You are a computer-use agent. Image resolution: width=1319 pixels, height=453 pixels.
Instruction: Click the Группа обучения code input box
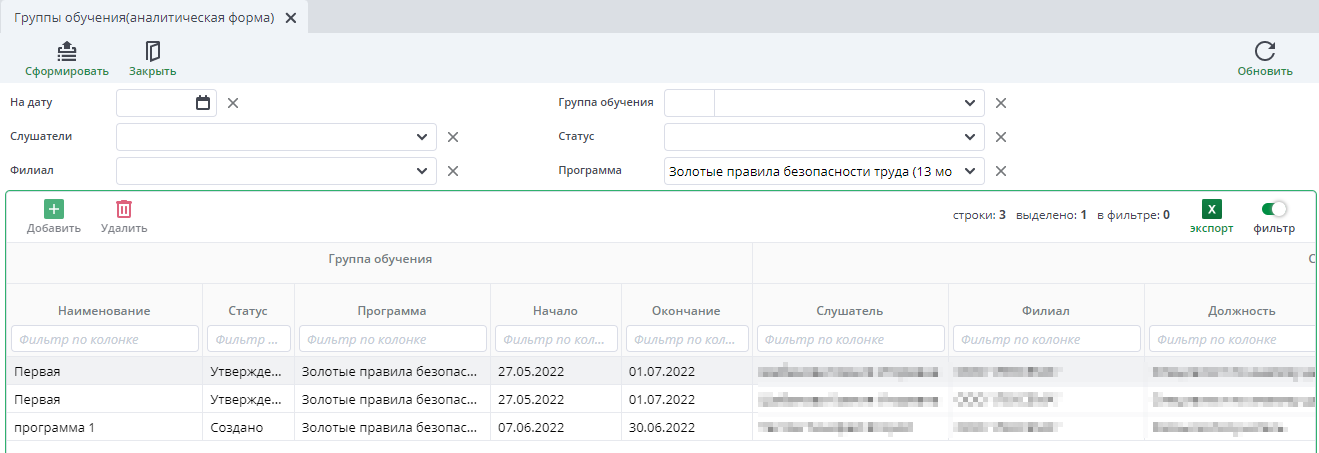click(689, 103)
